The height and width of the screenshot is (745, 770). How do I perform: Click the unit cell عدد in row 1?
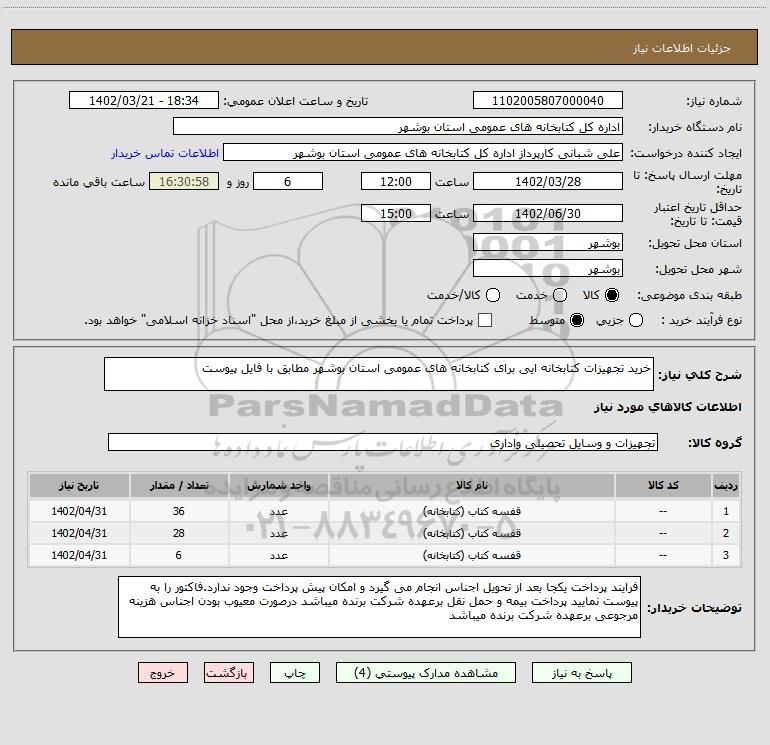click(278, 511)
